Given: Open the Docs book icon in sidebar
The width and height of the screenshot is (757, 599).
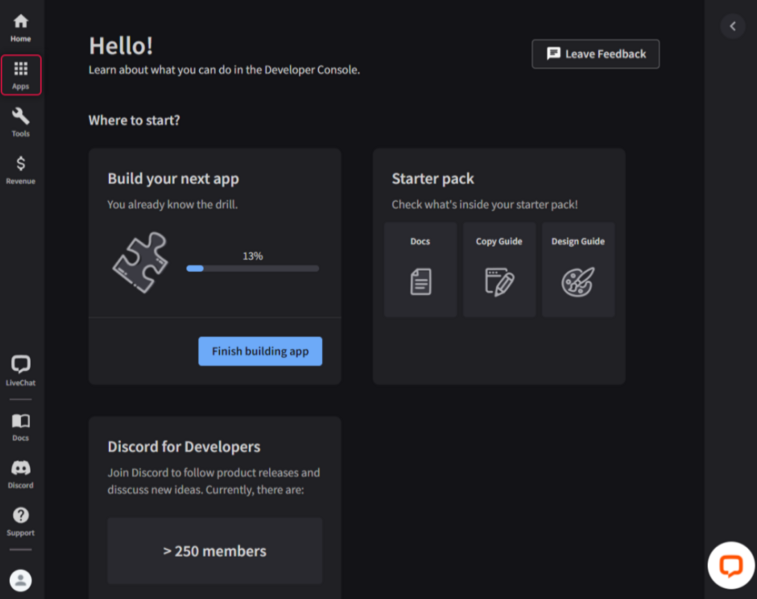Looking at the screenshot, I should (21, 426).
